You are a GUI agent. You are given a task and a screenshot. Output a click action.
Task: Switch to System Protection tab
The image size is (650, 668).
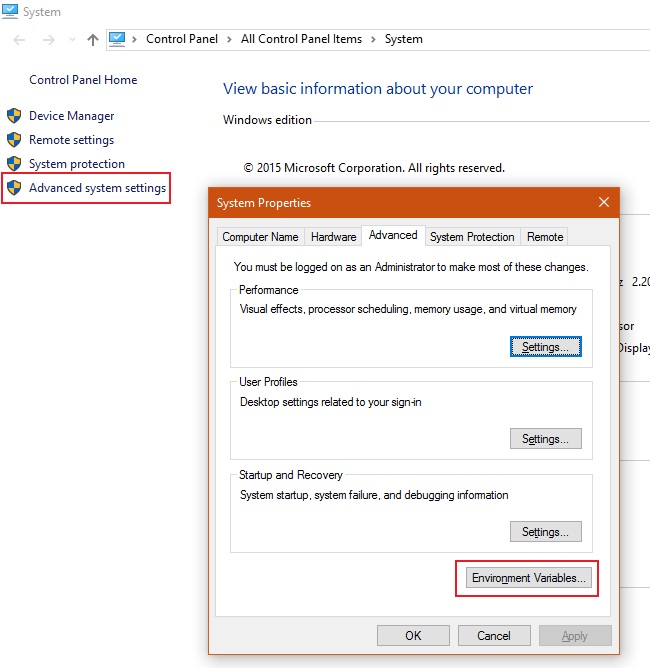[x=472, y=237]
